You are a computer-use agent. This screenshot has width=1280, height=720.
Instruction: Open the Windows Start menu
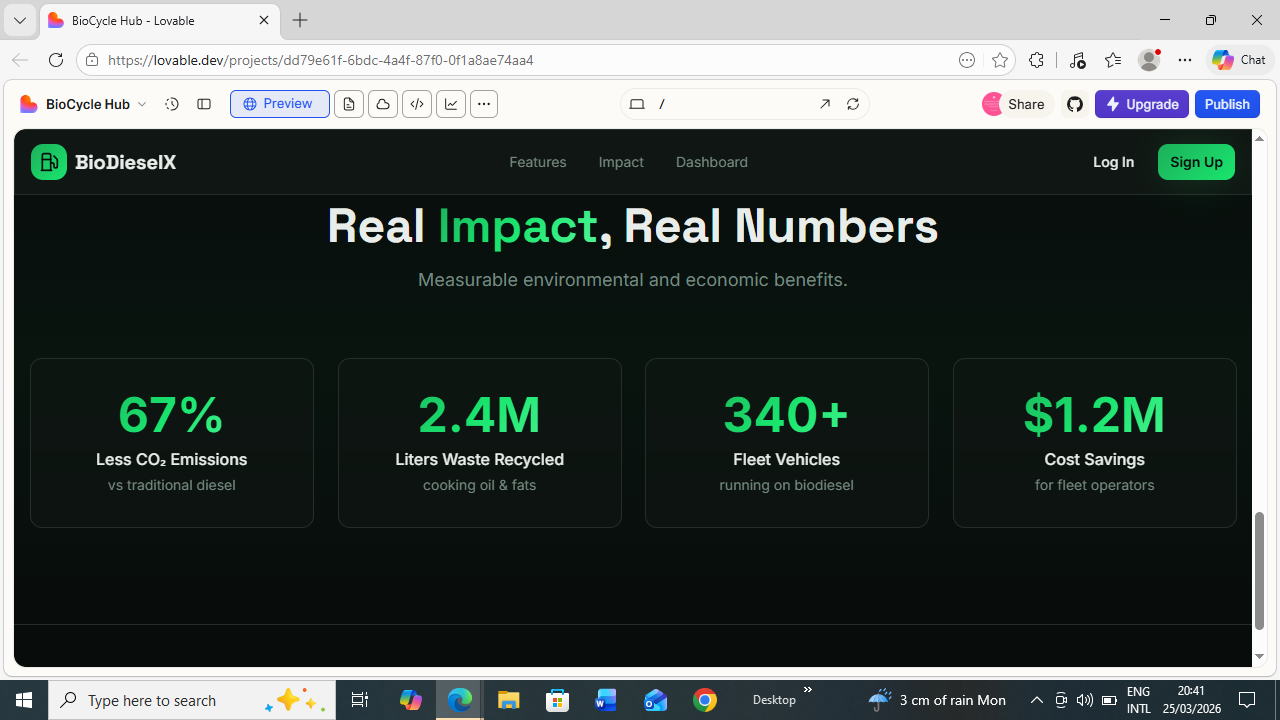[24, 700]
